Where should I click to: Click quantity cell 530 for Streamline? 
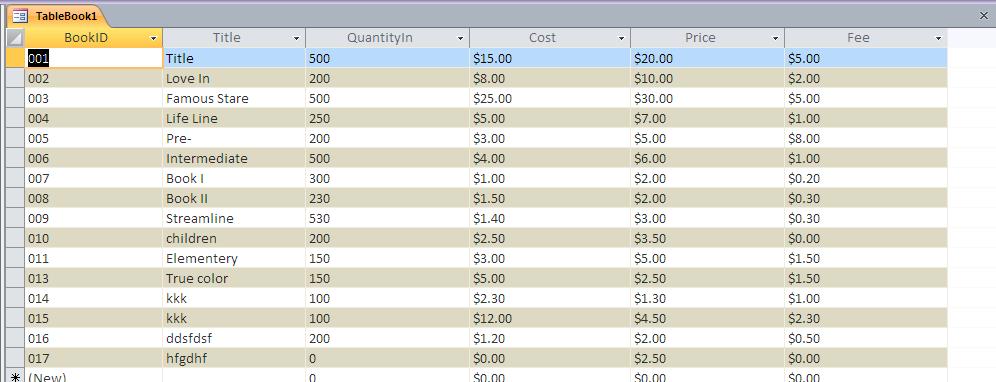(x=387, y=219)
